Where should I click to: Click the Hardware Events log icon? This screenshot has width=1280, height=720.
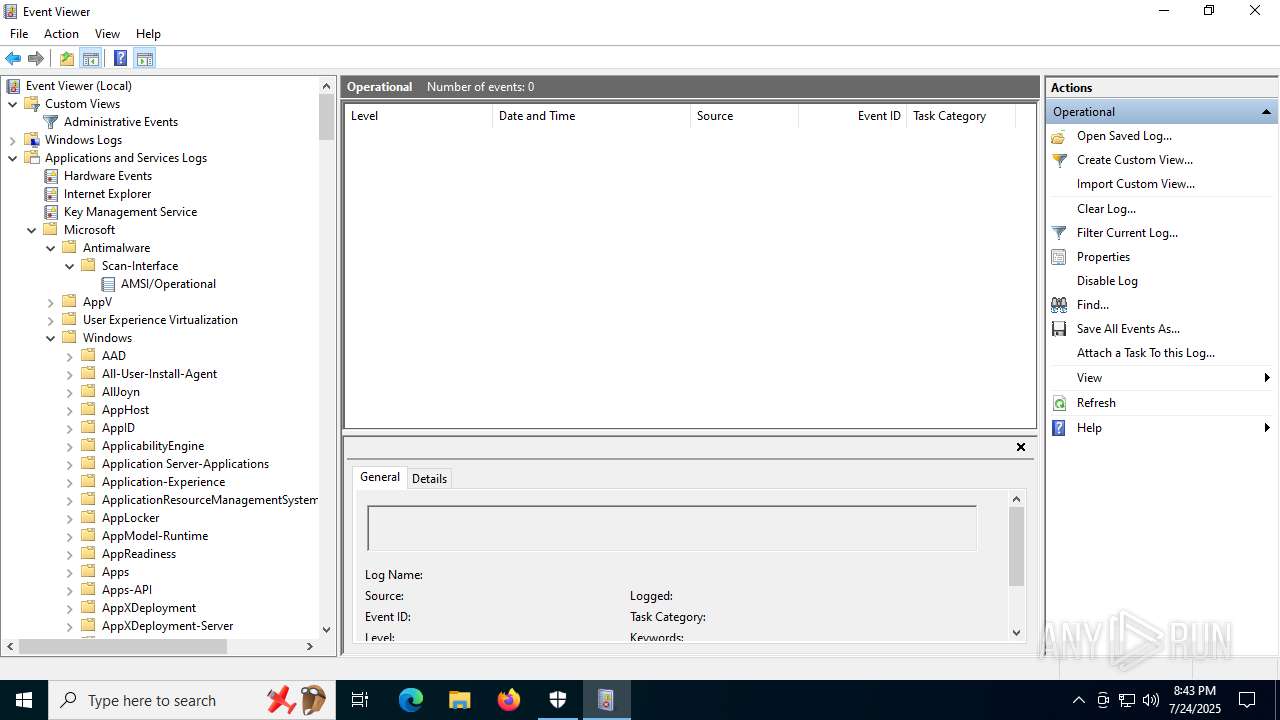point(51,176)
